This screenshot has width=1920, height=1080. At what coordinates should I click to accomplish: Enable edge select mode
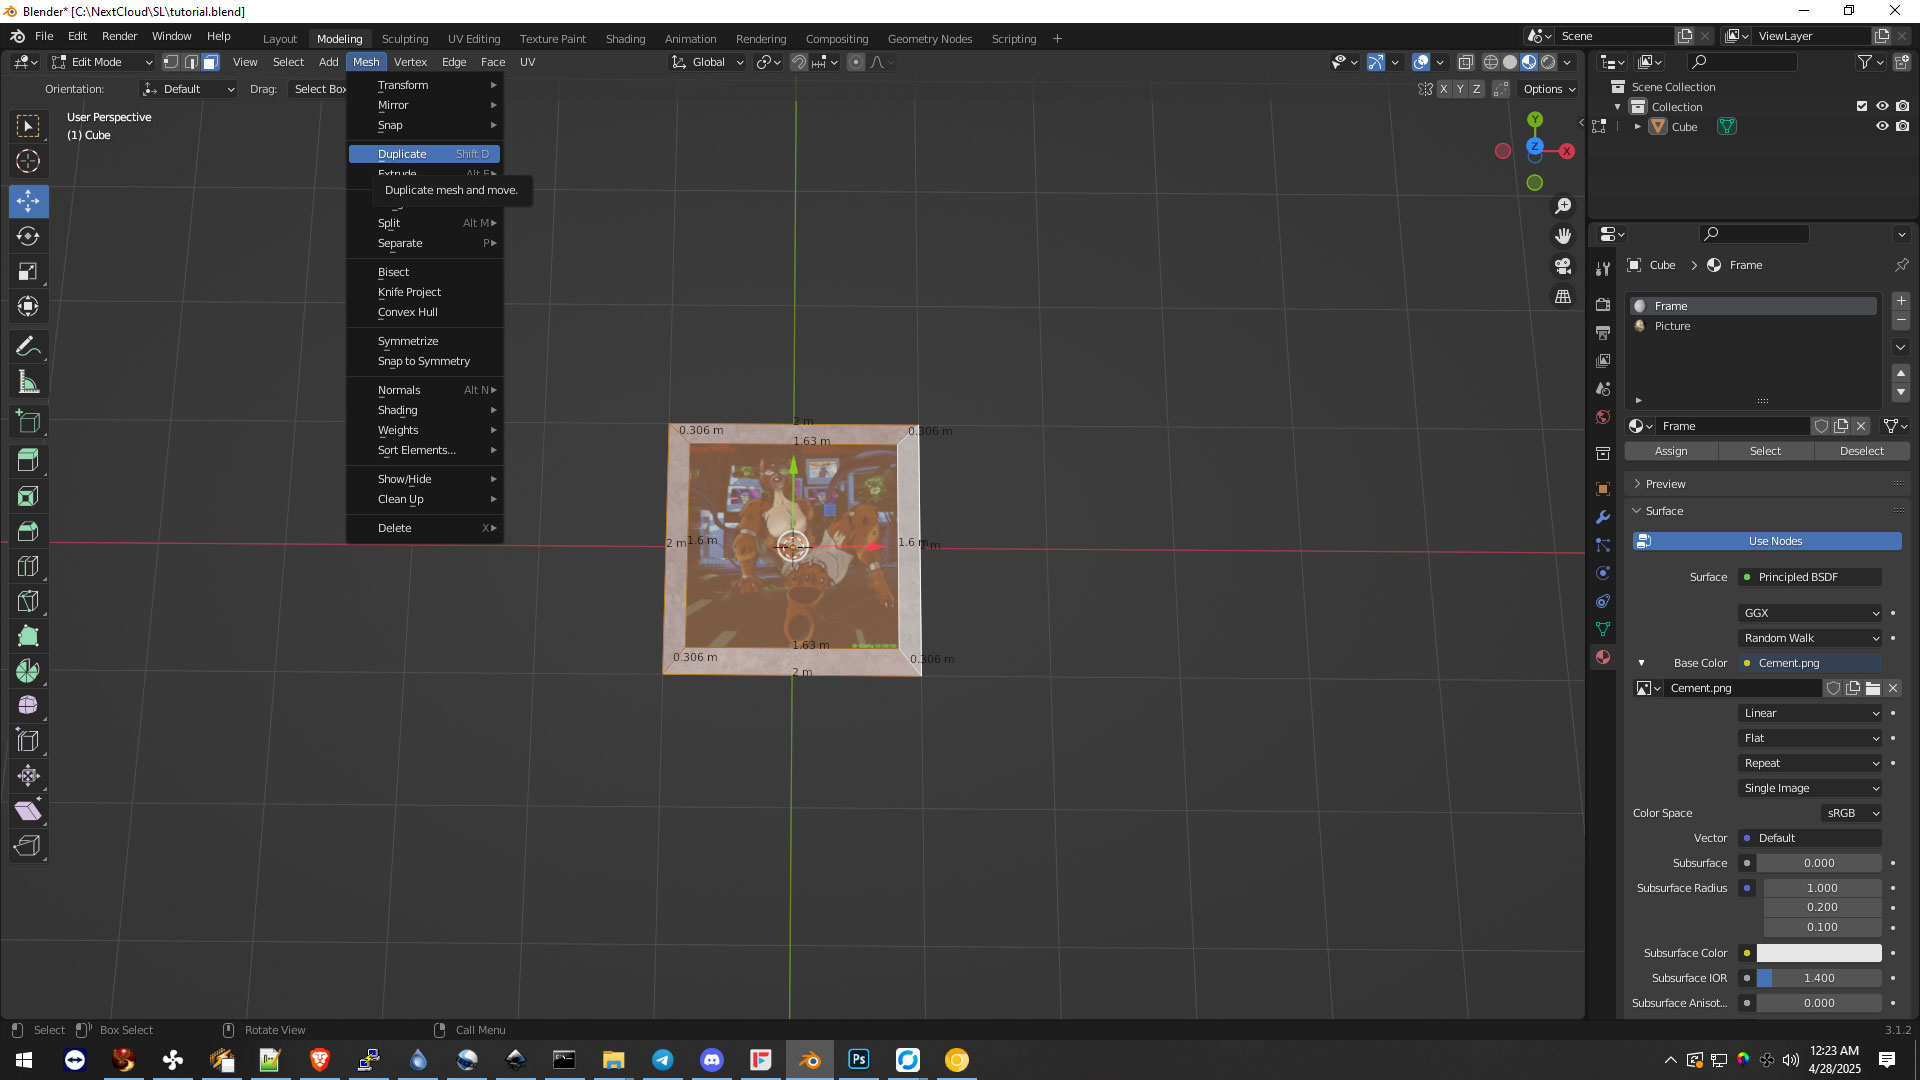click(x=191, y=62)
